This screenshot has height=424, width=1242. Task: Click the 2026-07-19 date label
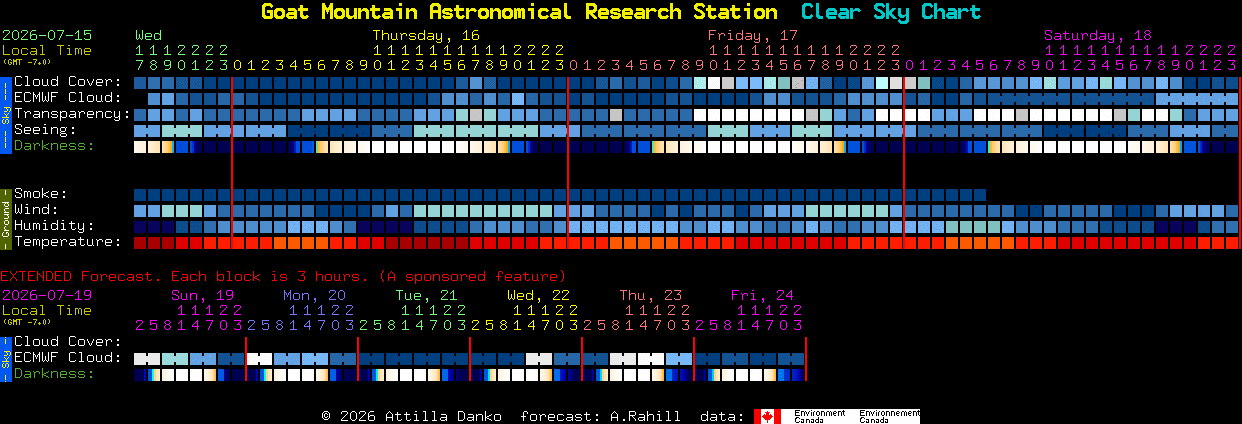click(x=47, y=295)
